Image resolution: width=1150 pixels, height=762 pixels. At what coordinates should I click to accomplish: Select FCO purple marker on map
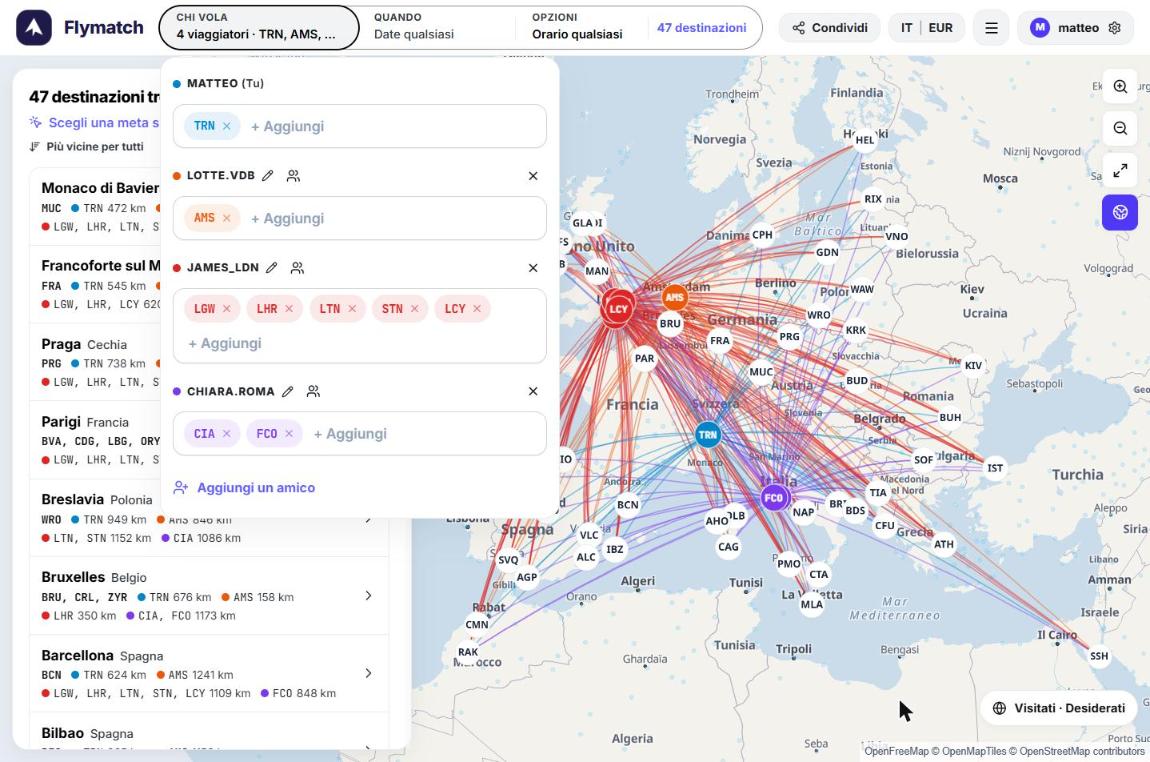[x=774, y=498]
